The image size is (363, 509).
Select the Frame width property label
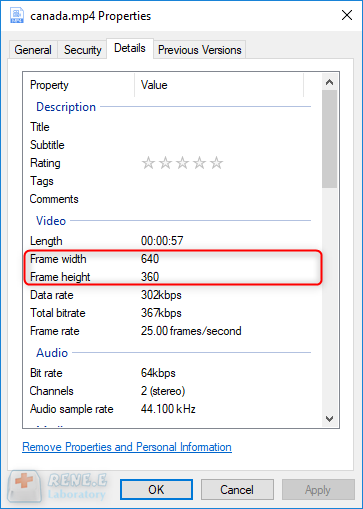tap(58, 259)
